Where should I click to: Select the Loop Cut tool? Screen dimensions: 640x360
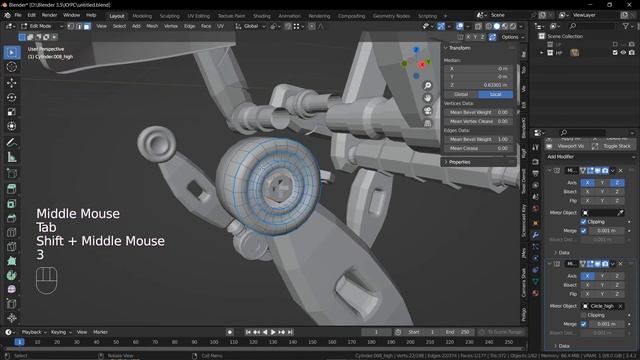point(11,232)
